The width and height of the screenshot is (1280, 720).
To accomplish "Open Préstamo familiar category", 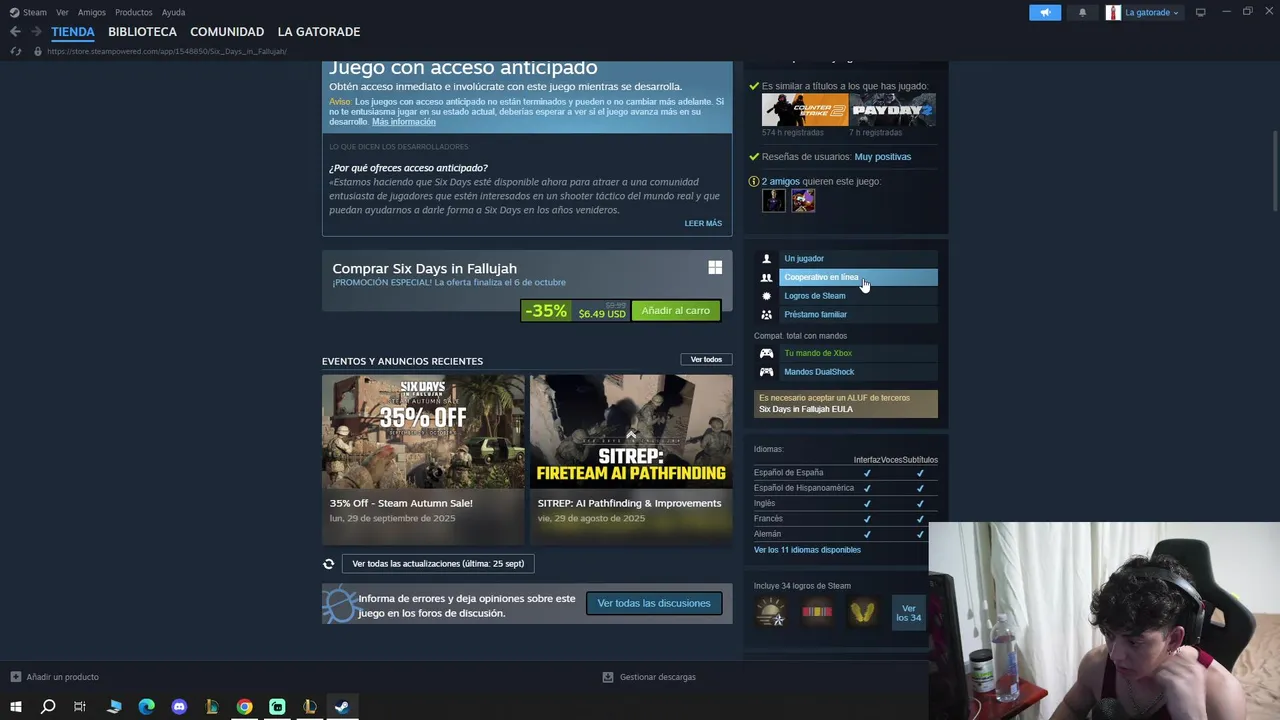I will [858, 314].
